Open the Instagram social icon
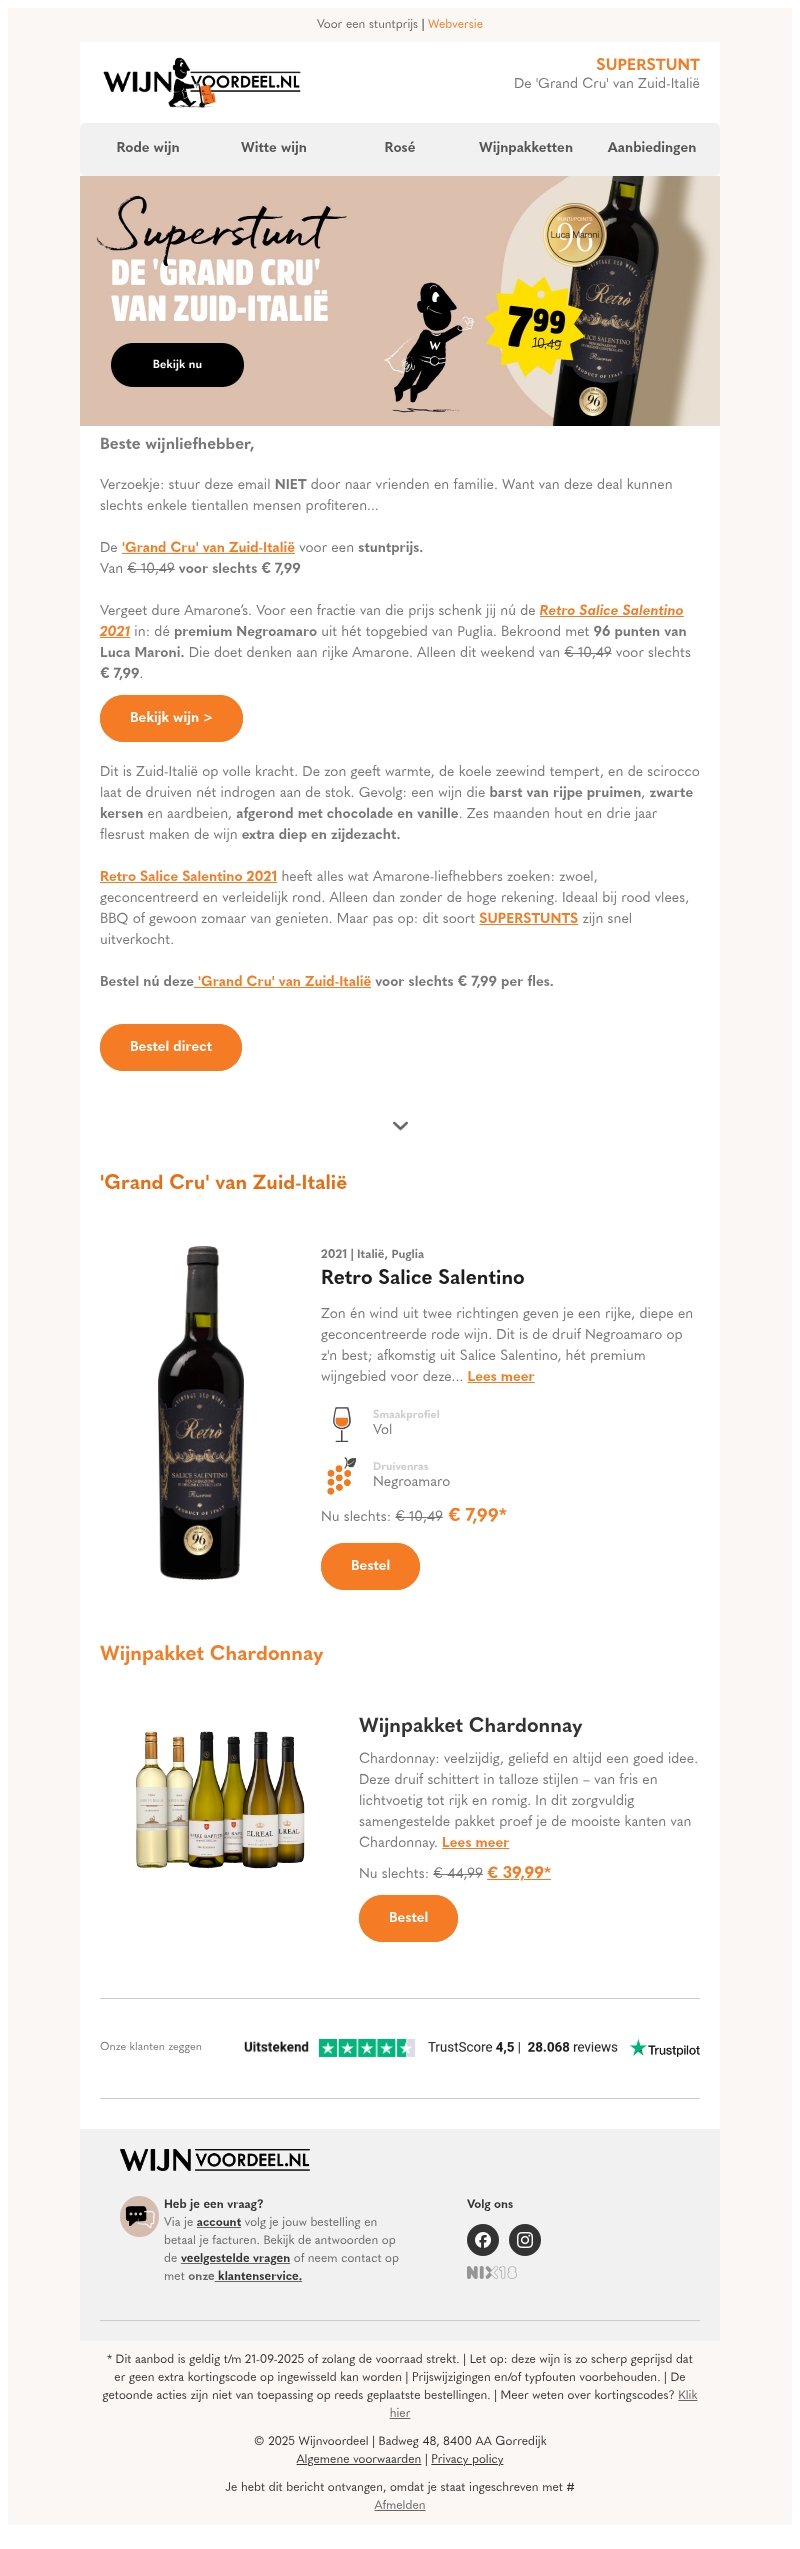The image size is (800, 2549). pyautogui.click(x=525, y=2240)
